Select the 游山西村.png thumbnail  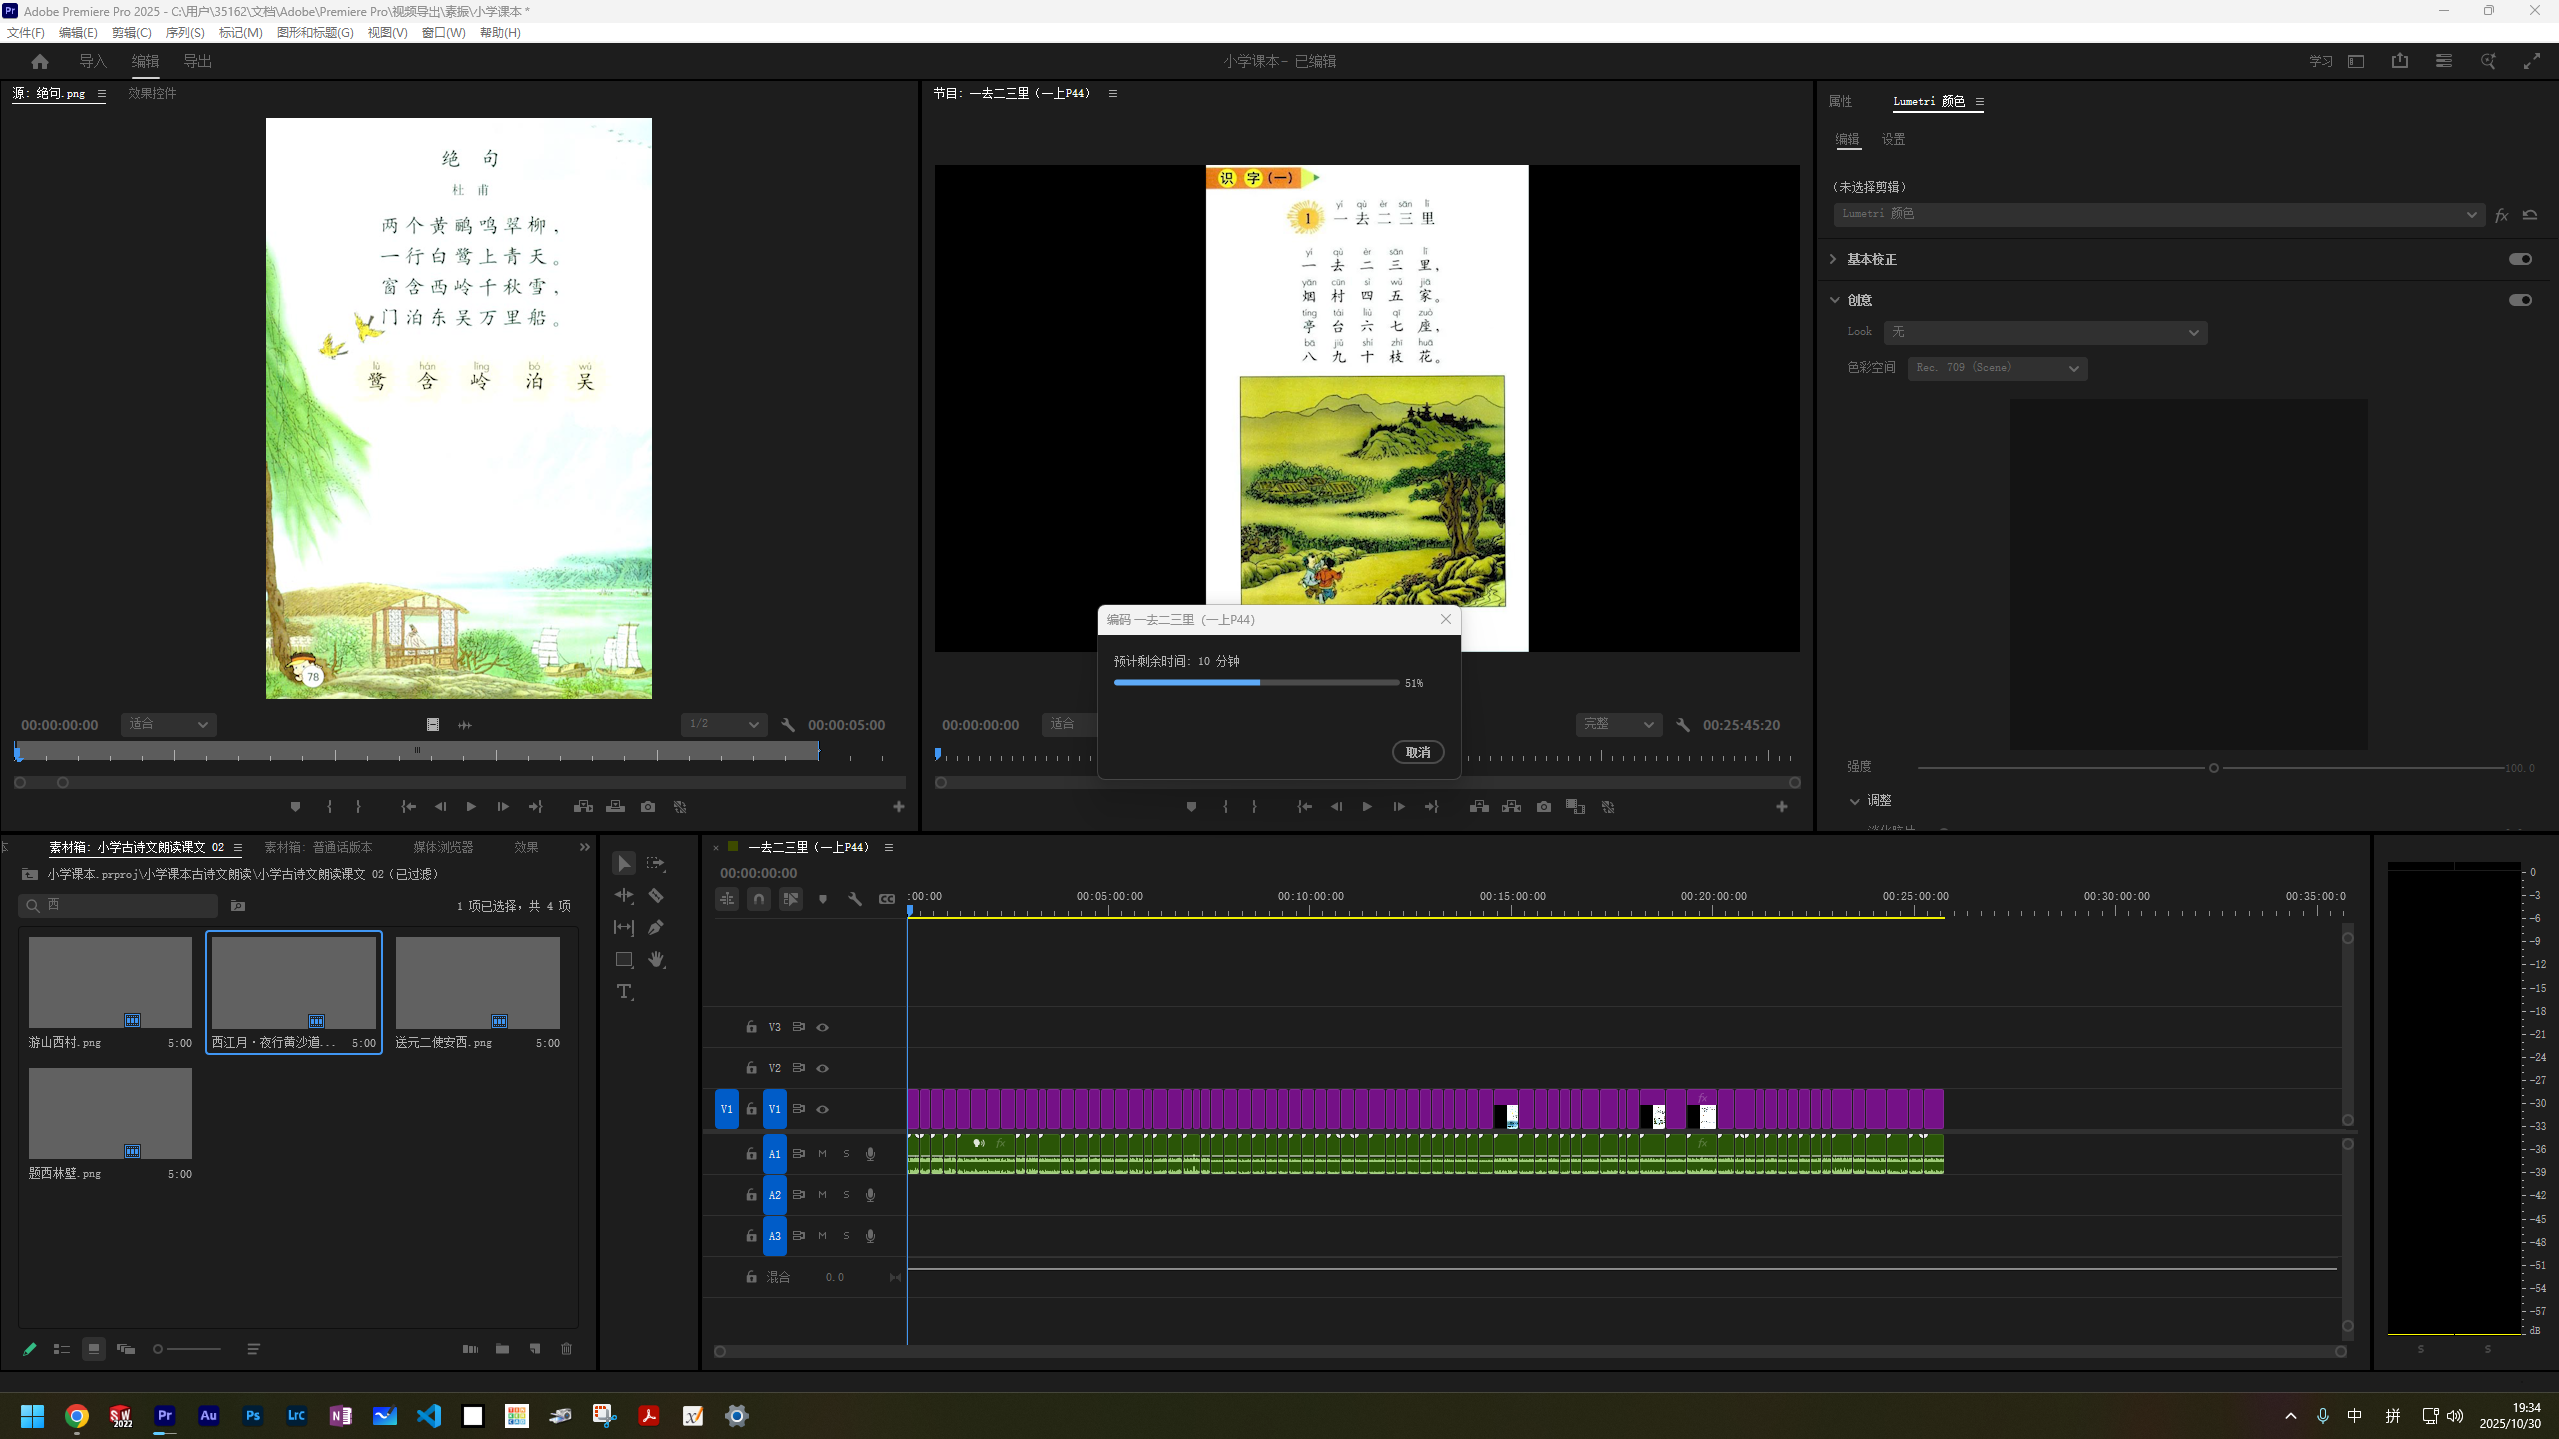coord(110,982)
